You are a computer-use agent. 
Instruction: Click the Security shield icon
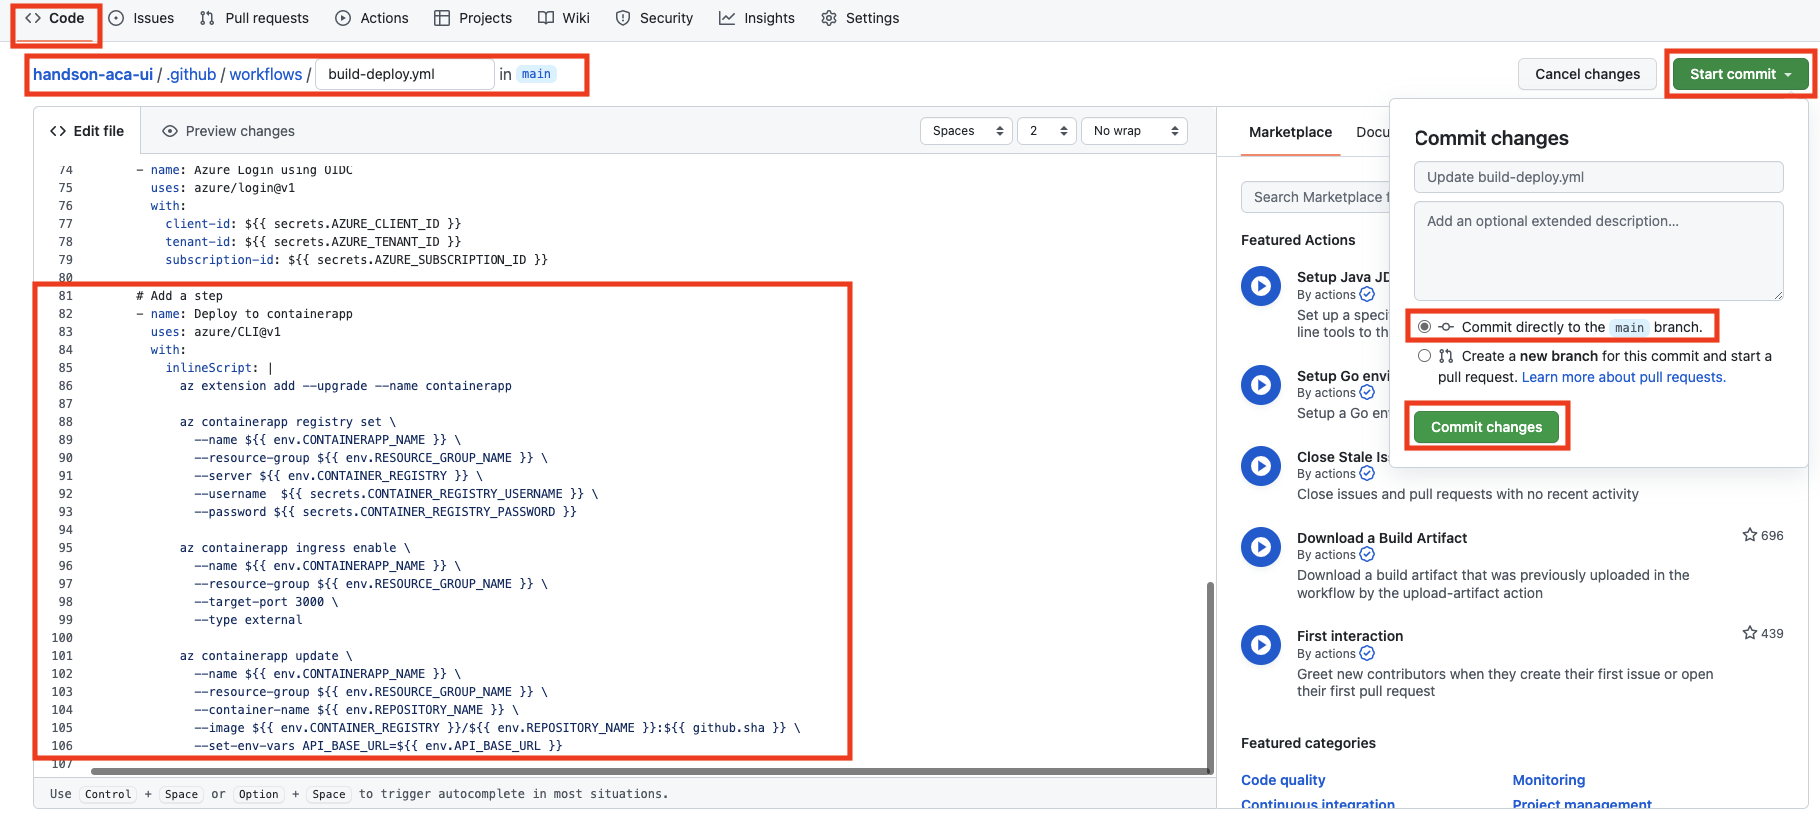(623, 18)
